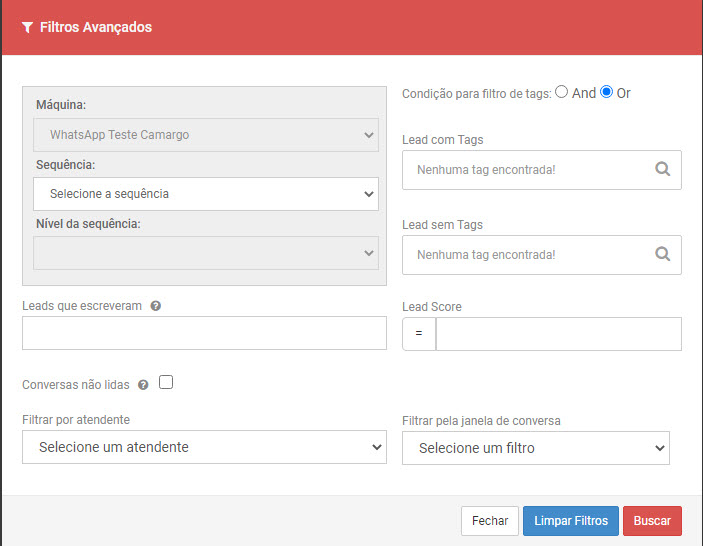
Task: Click the Lead Score value input
Action: click(558, 334)
